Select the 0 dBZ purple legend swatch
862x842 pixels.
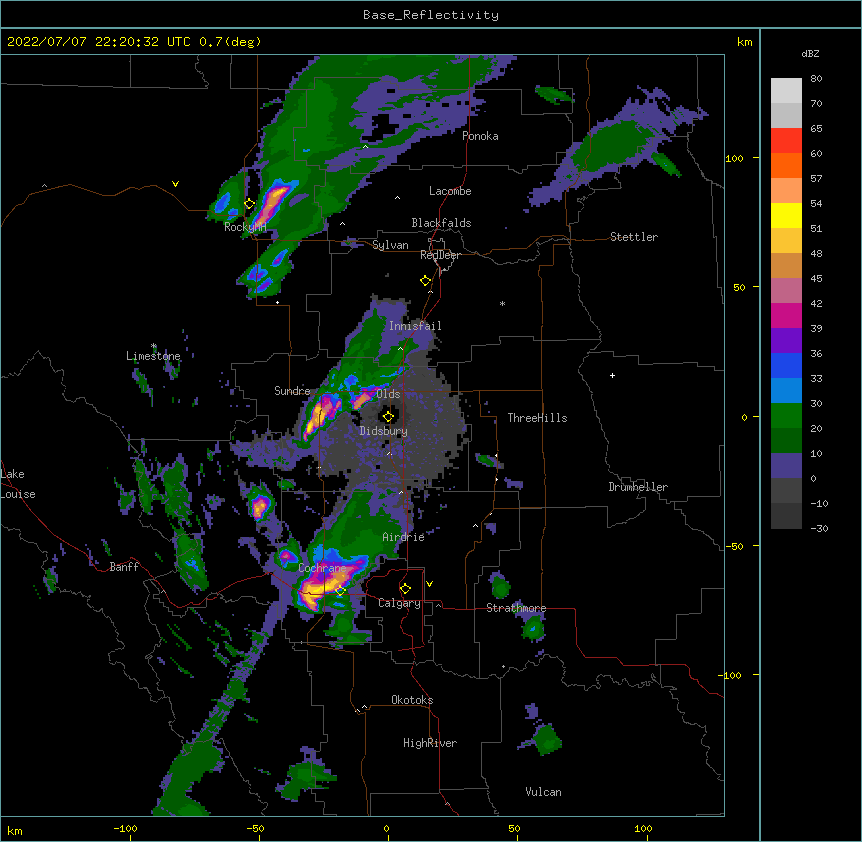786,466
